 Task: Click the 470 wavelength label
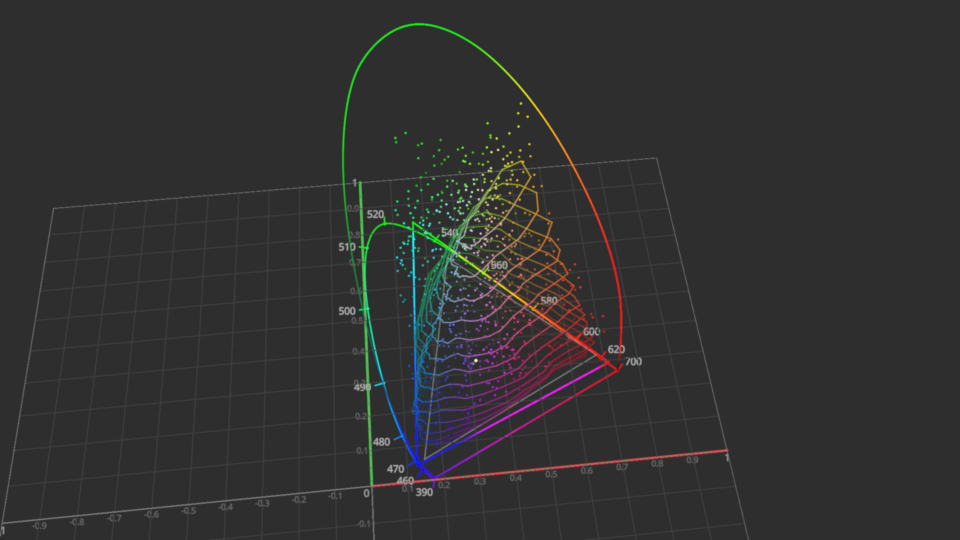[x=395, y=469]
